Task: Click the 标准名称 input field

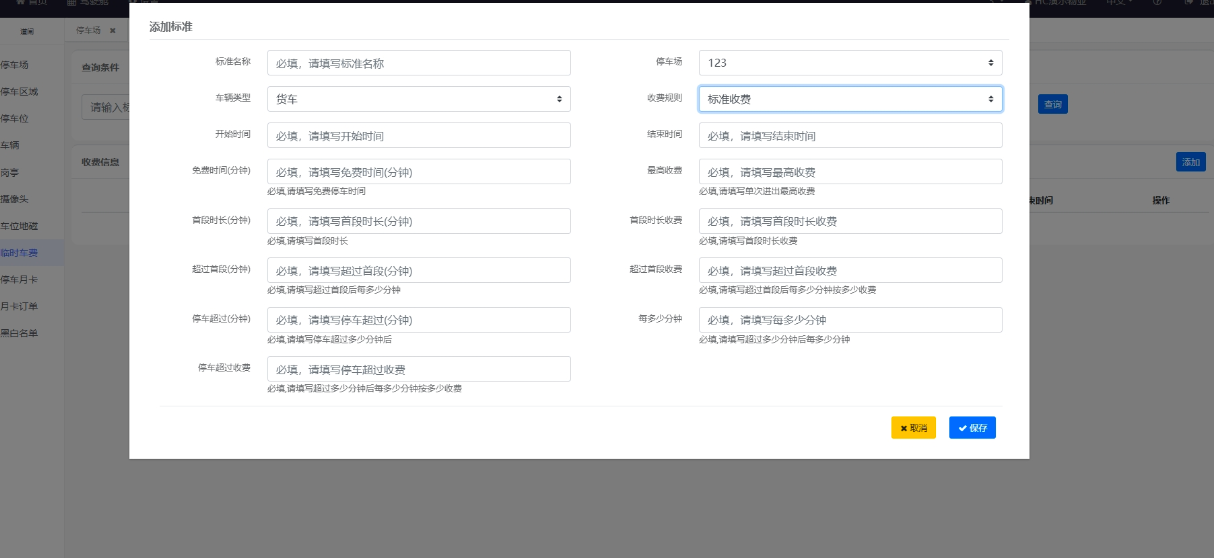Action: [418, 63]
